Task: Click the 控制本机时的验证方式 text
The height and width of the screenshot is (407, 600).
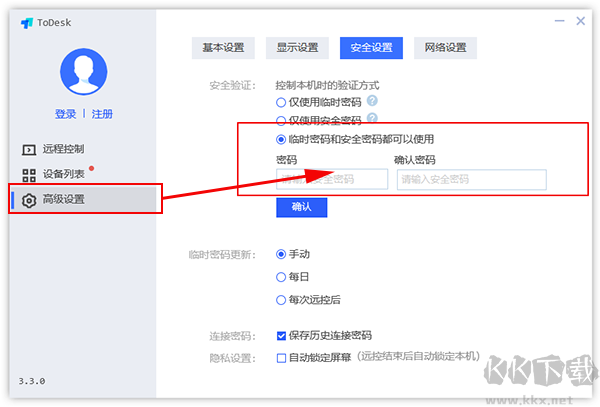Action: click(x=328, y=85)
